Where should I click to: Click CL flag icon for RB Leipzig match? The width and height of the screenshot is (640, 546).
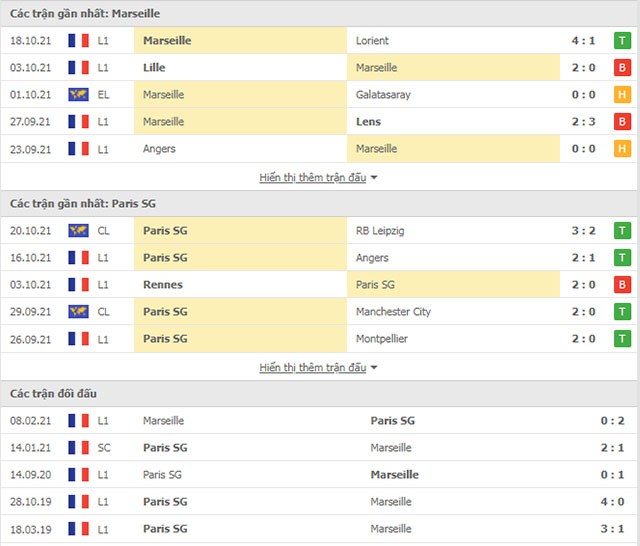point(78,231)
